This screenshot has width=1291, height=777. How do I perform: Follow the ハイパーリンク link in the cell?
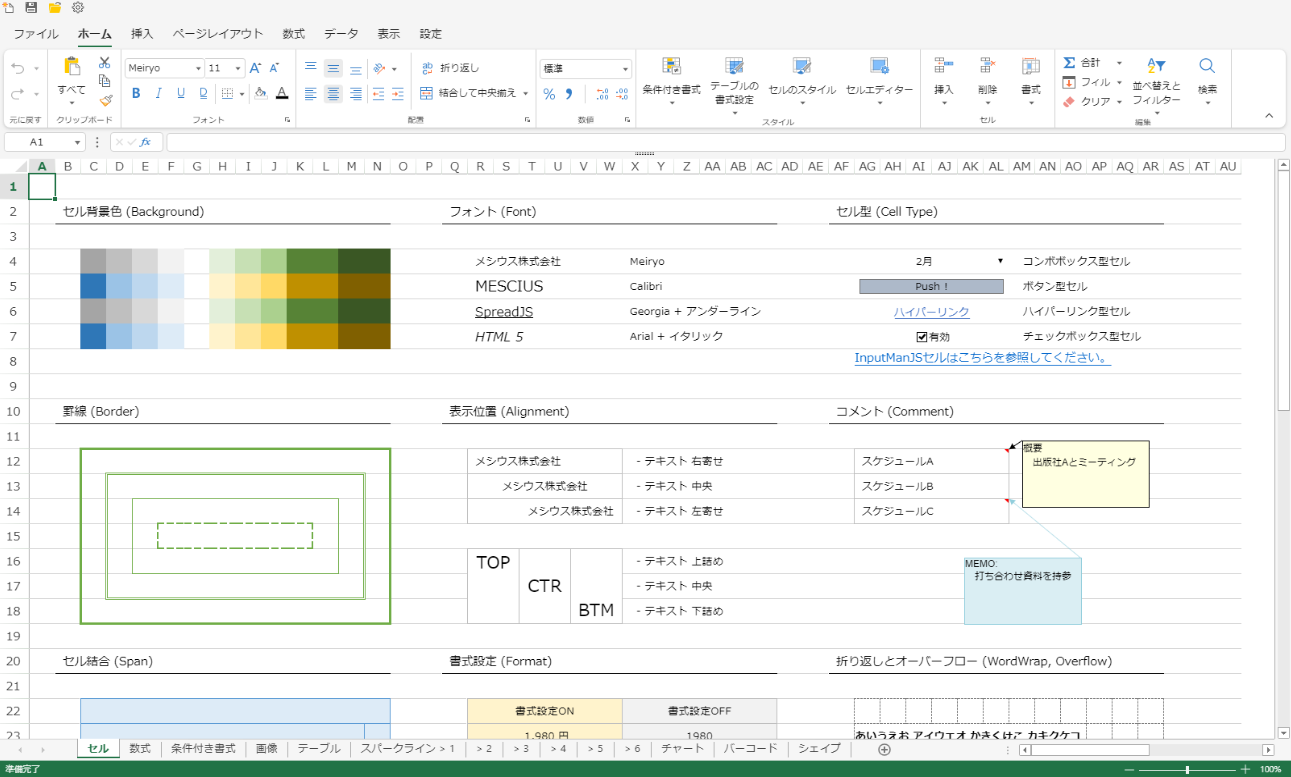pyautogui.click(x=931, y=312)
